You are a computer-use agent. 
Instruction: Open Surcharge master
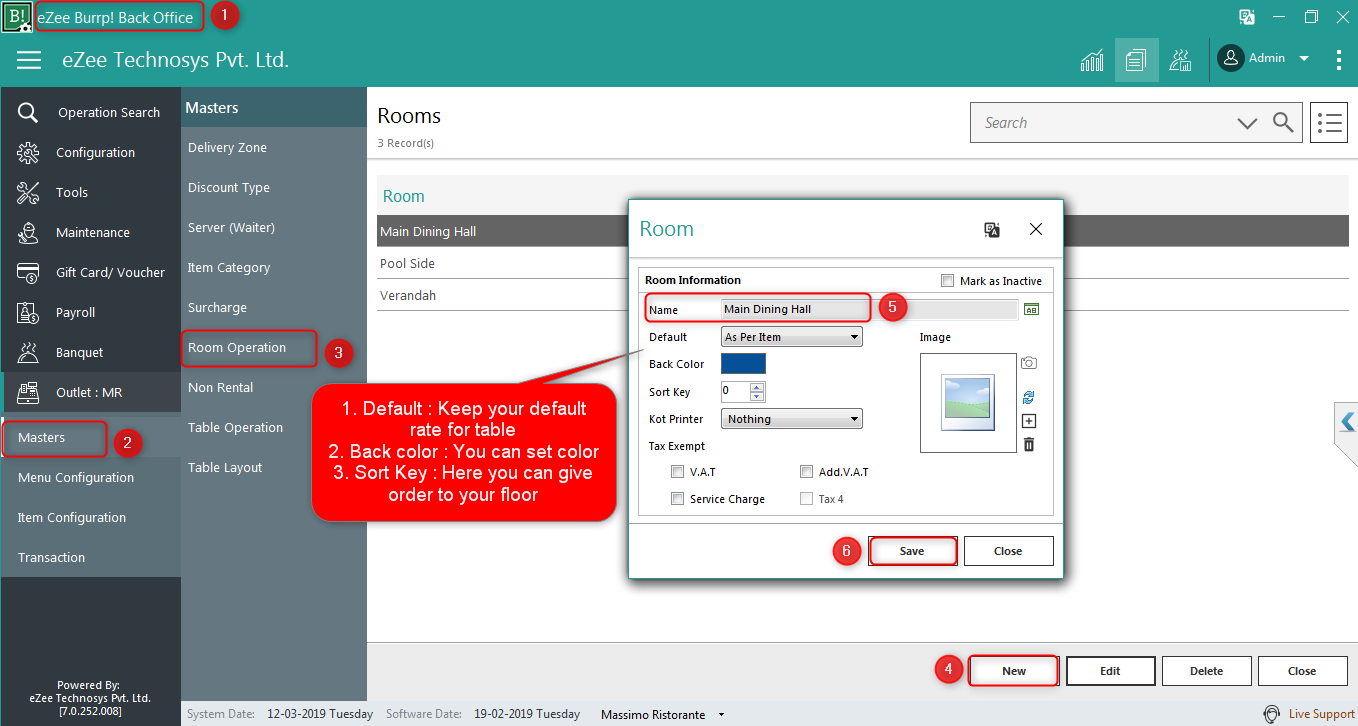217,307
